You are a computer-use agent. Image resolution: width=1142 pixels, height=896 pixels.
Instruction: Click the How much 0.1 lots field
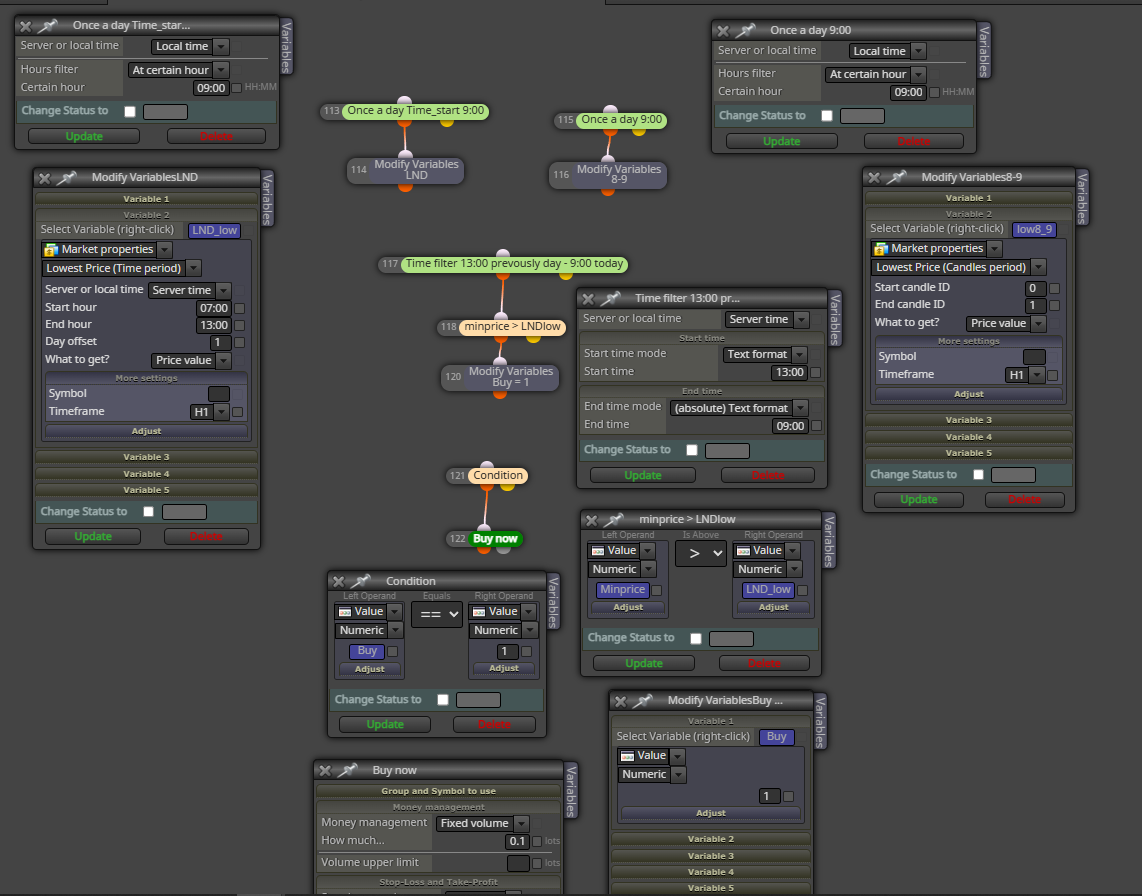pyautogui.click(x=516, y=841)
